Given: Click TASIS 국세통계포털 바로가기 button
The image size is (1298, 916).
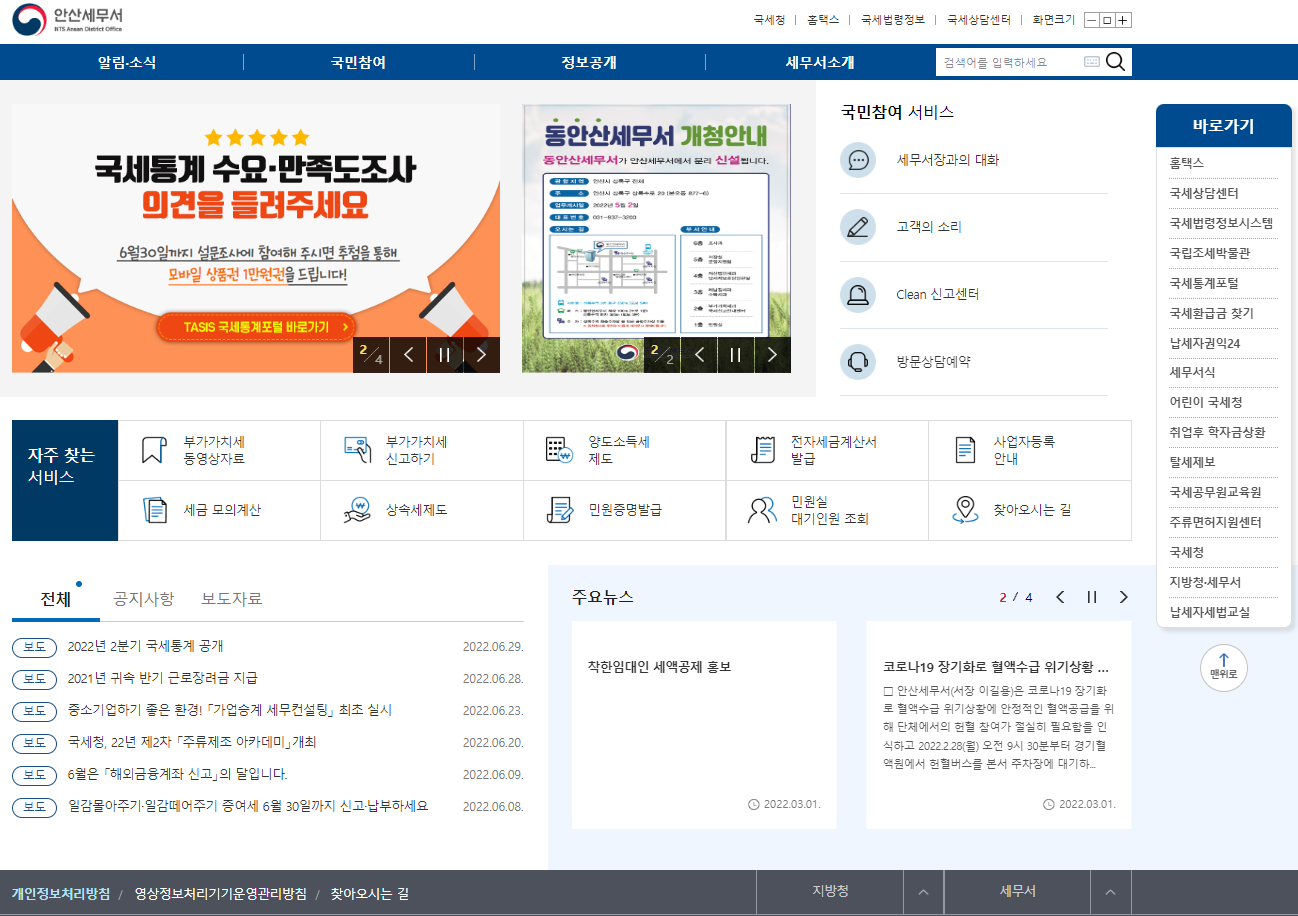Looking at the screenshot, I should click(x=256, y=327).
